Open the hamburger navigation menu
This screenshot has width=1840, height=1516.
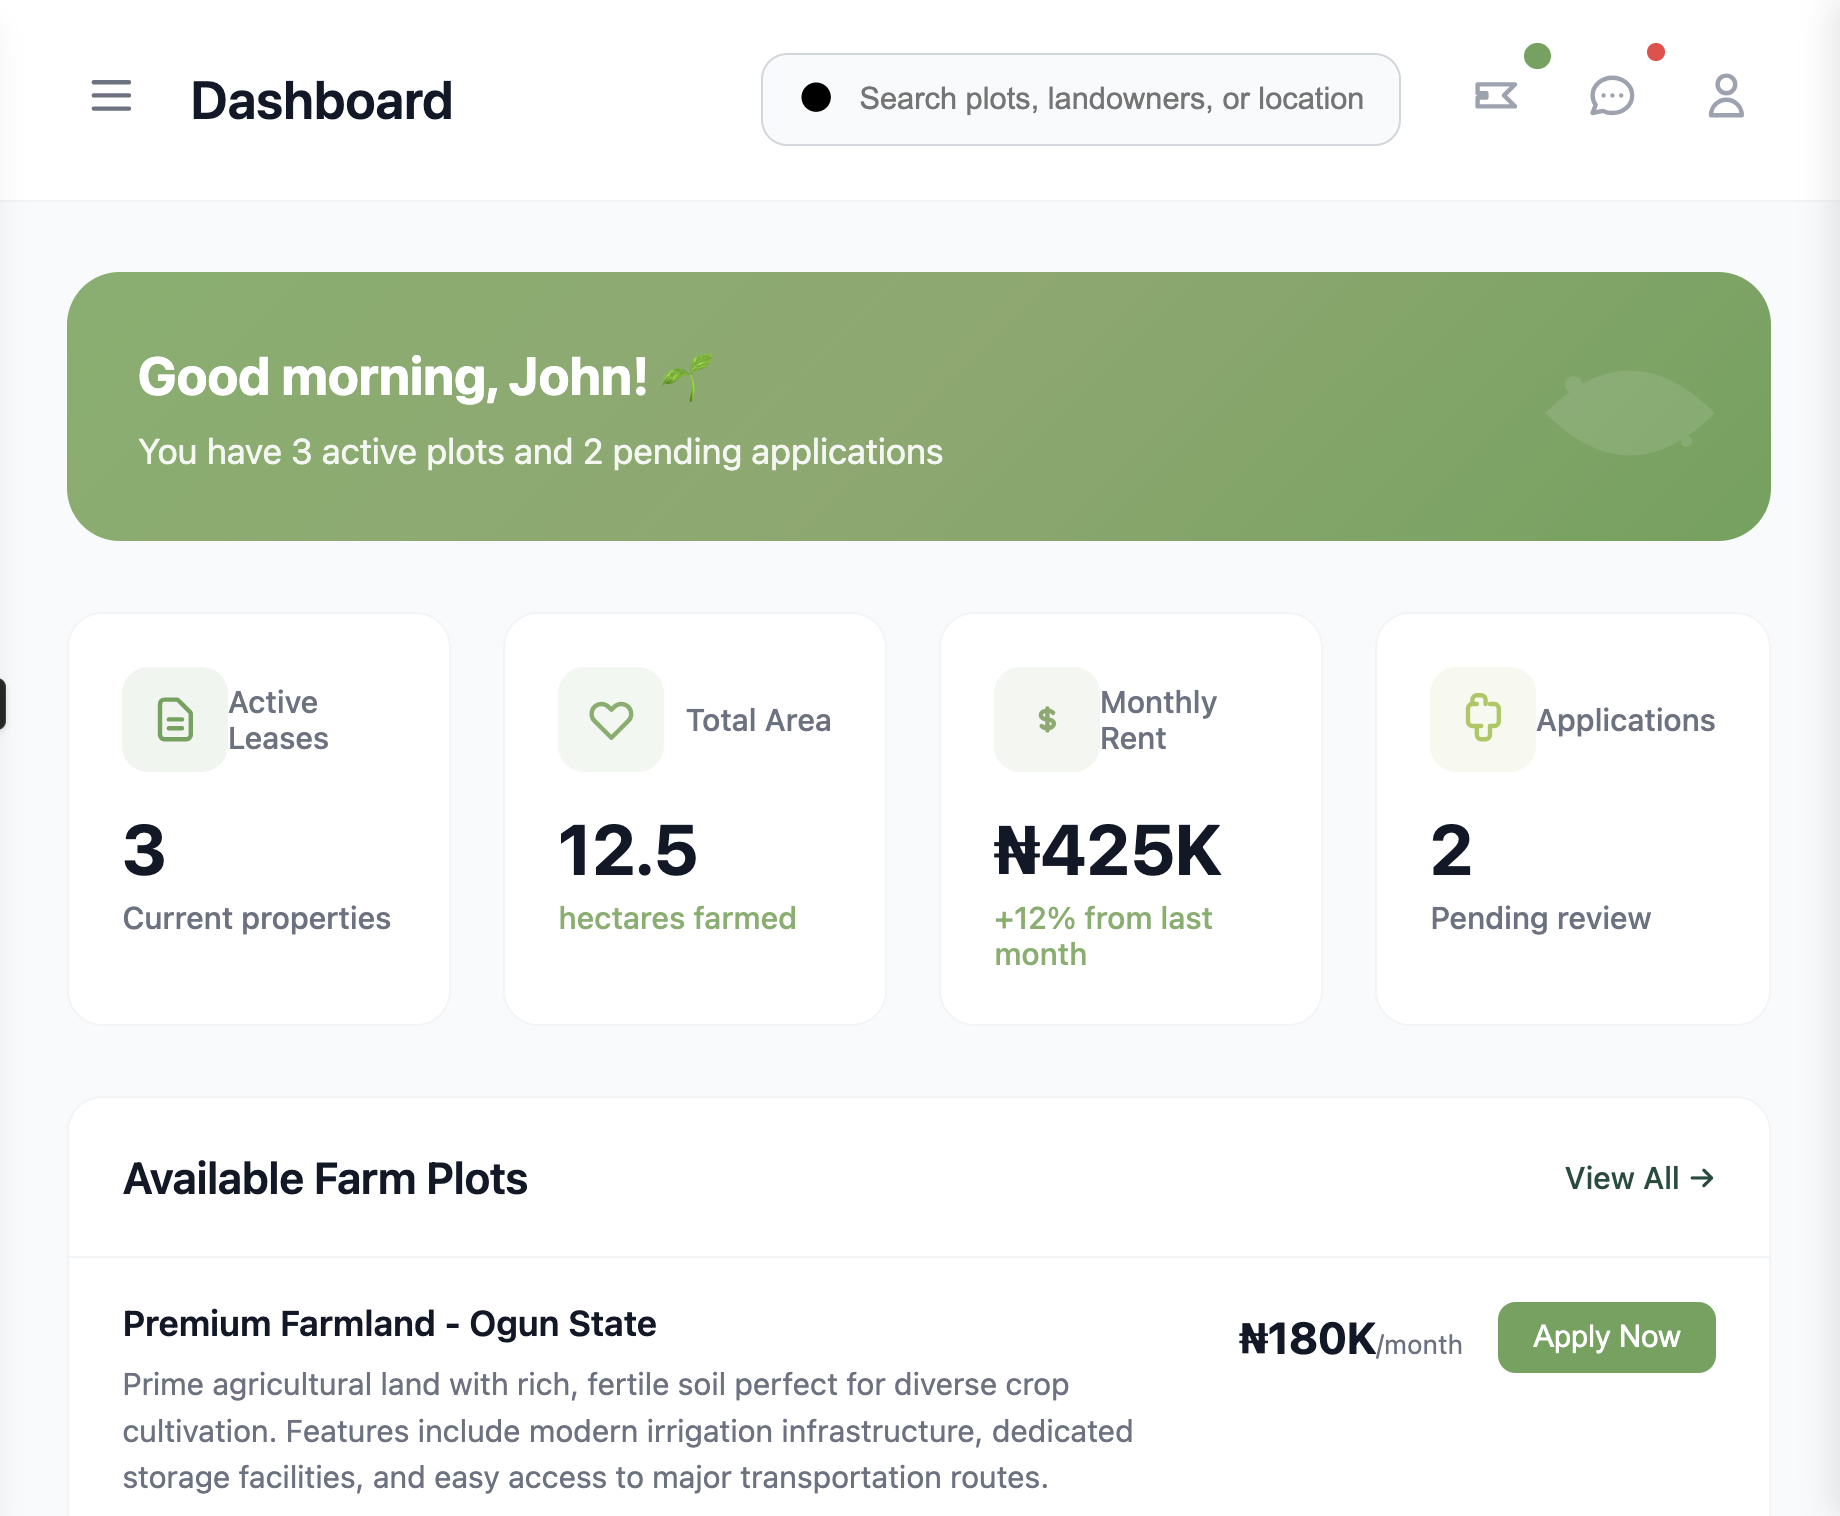pos(110,97)
